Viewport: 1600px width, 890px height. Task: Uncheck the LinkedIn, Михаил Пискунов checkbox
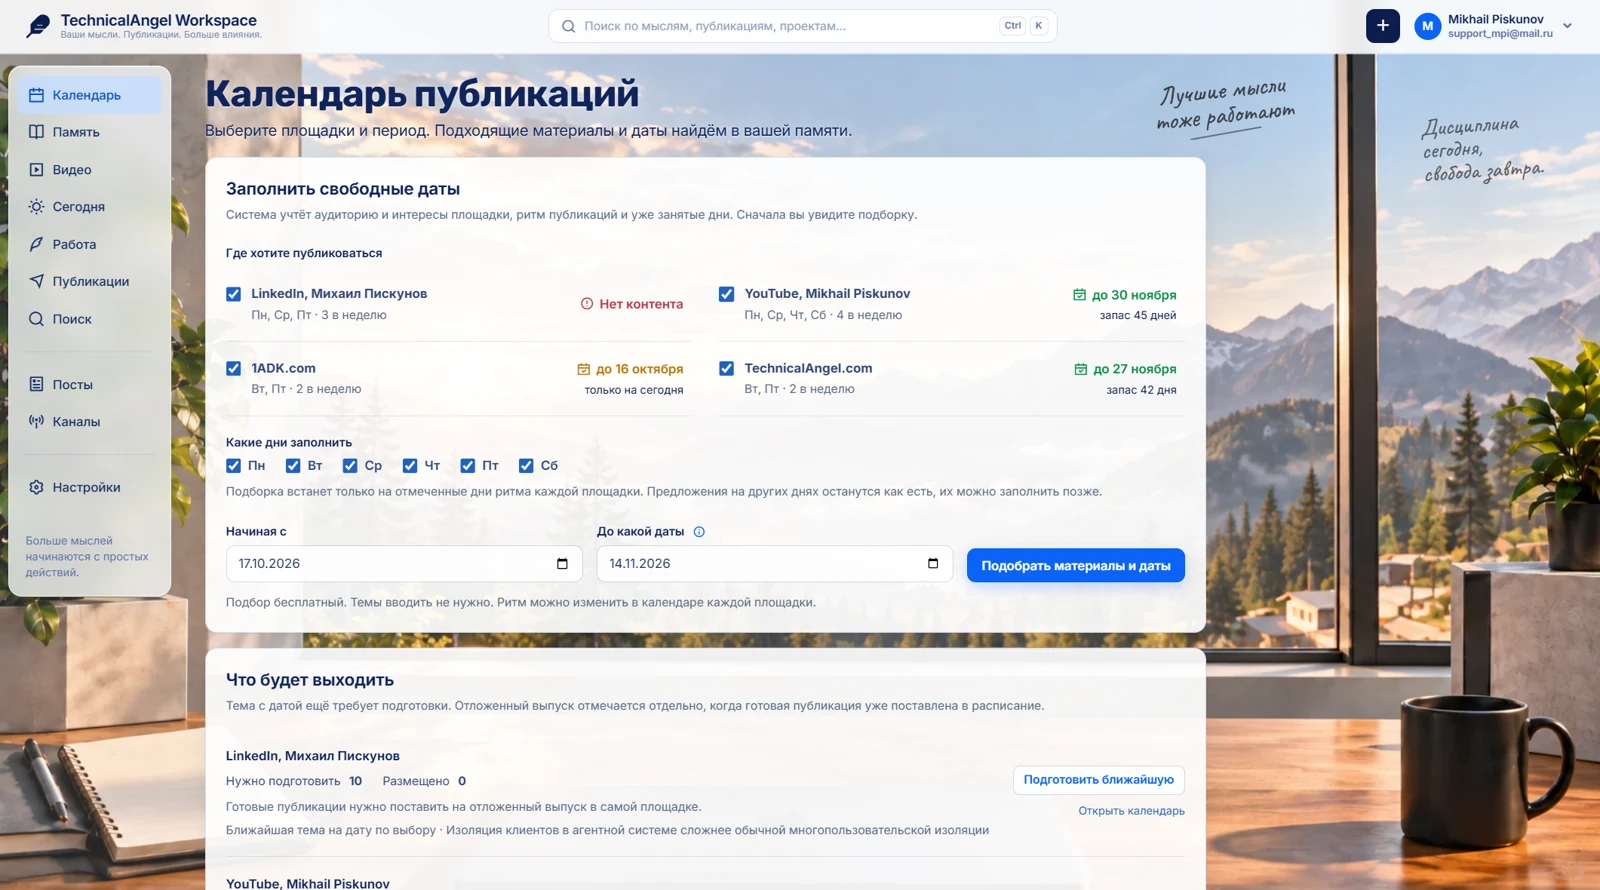coord(233,294)
